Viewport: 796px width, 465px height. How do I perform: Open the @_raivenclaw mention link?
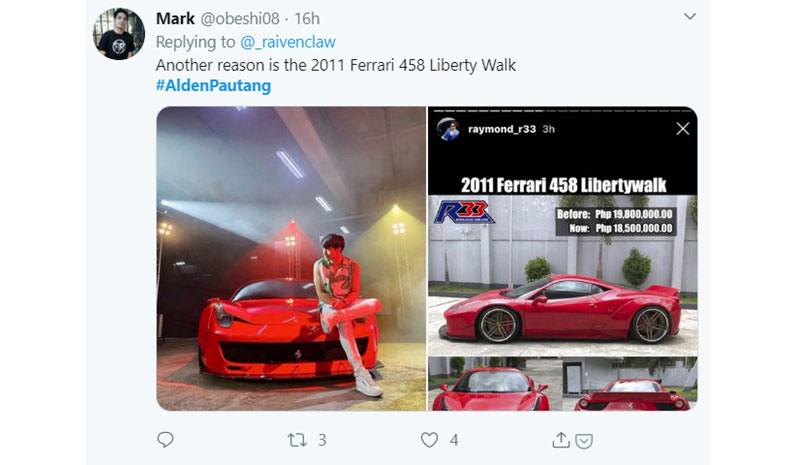(x=287, y=42)
